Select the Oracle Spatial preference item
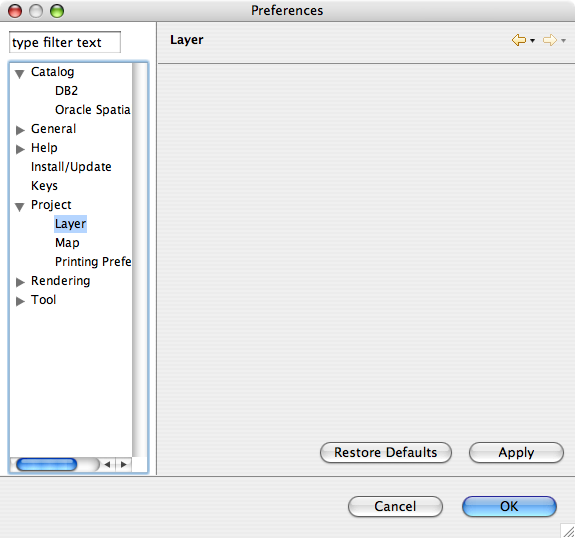575x538 pixels. pos(93,110)
